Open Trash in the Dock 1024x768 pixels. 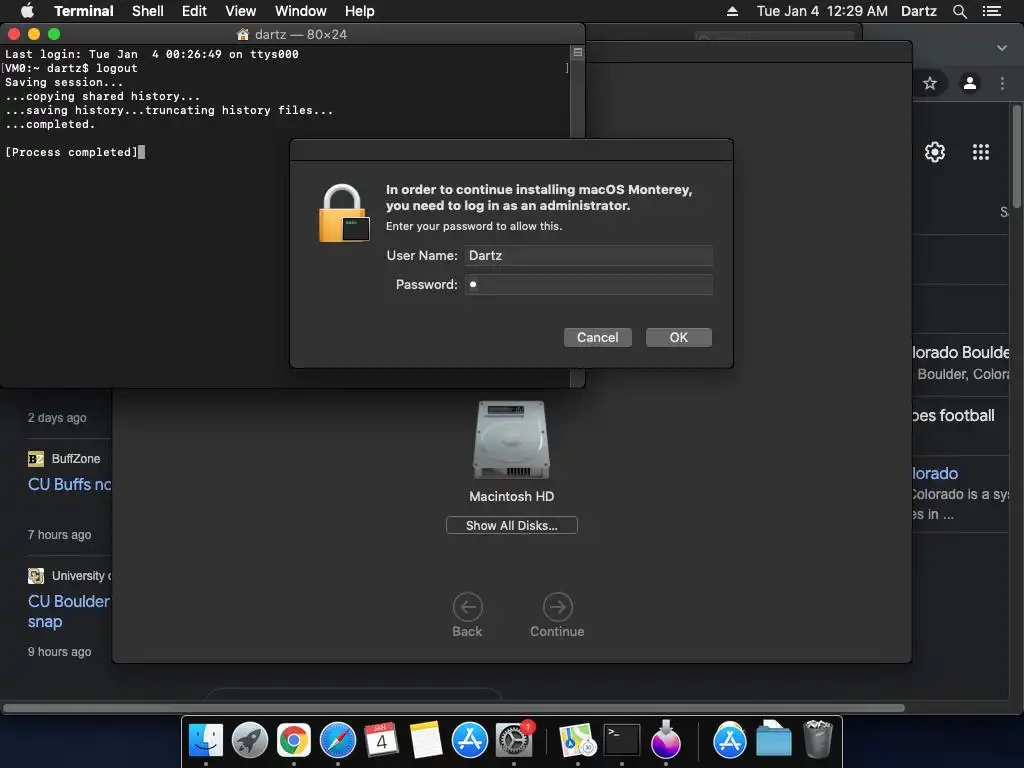pyautogui.click(x=818, y=739)
